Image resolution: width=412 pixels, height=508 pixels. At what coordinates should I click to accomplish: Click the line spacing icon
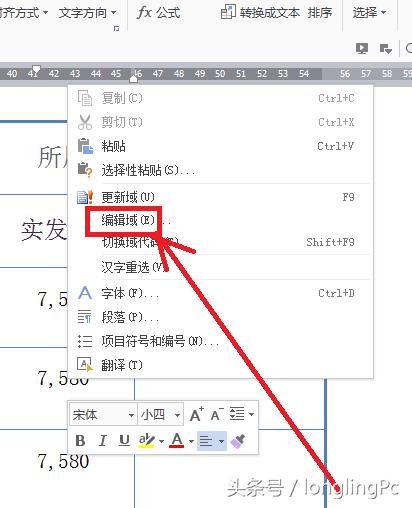click(x=237, y=414)
